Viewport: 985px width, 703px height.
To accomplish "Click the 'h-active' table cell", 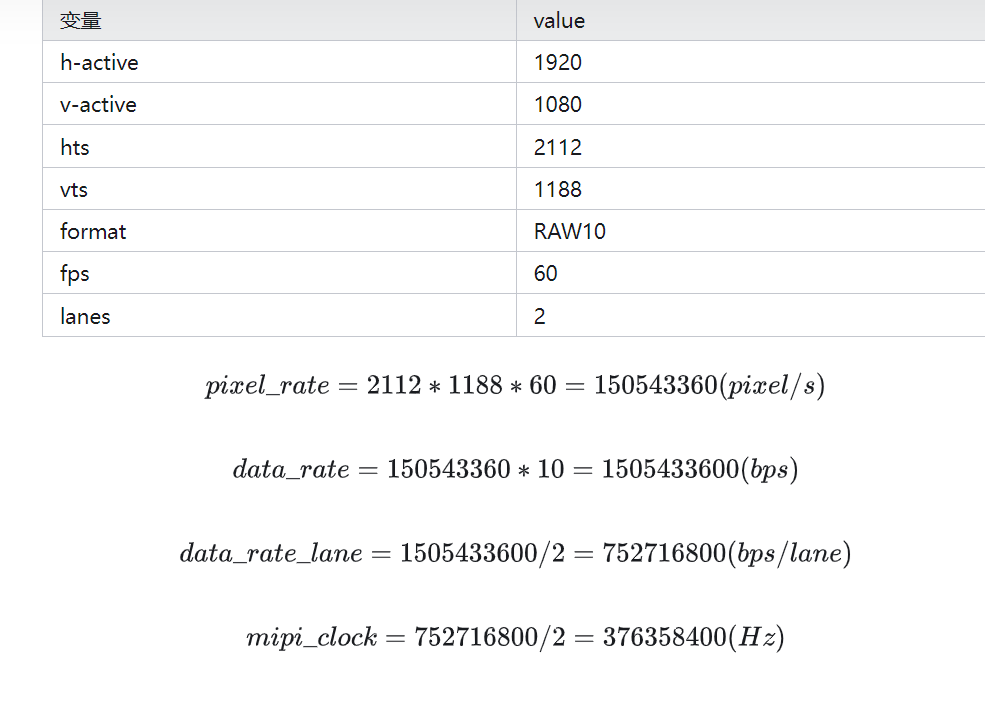I will tap(280, 62).
